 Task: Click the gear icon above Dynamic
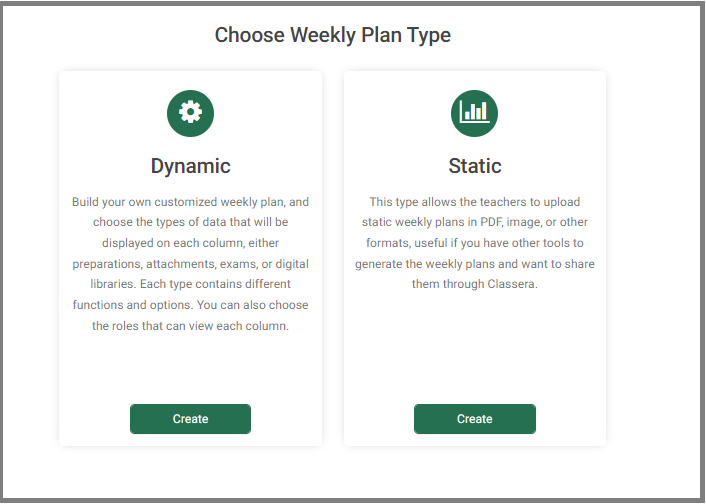point(190,113)
